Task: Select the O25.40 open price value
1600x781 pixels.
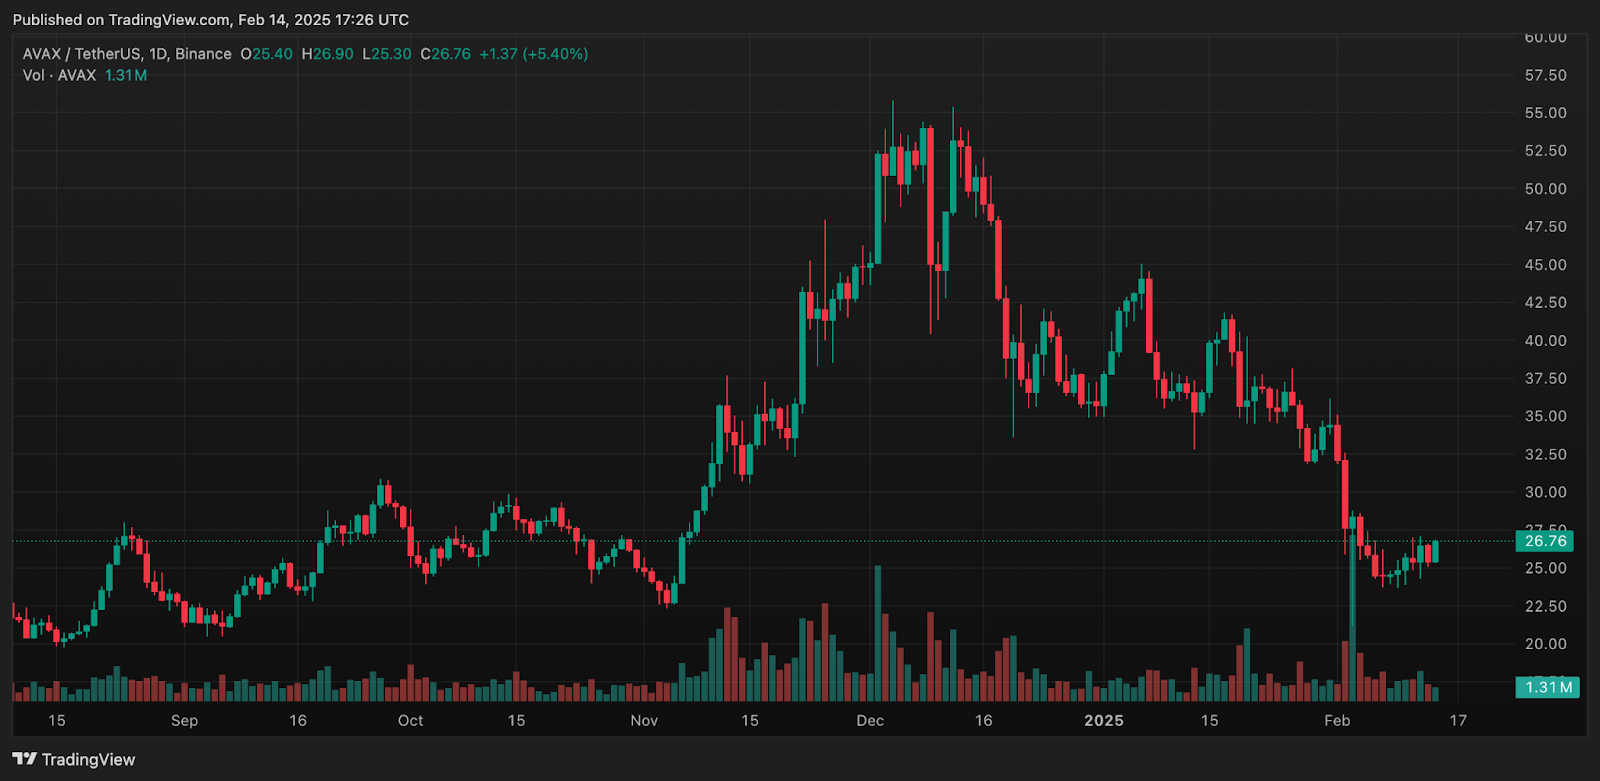Action: (266, 54)
